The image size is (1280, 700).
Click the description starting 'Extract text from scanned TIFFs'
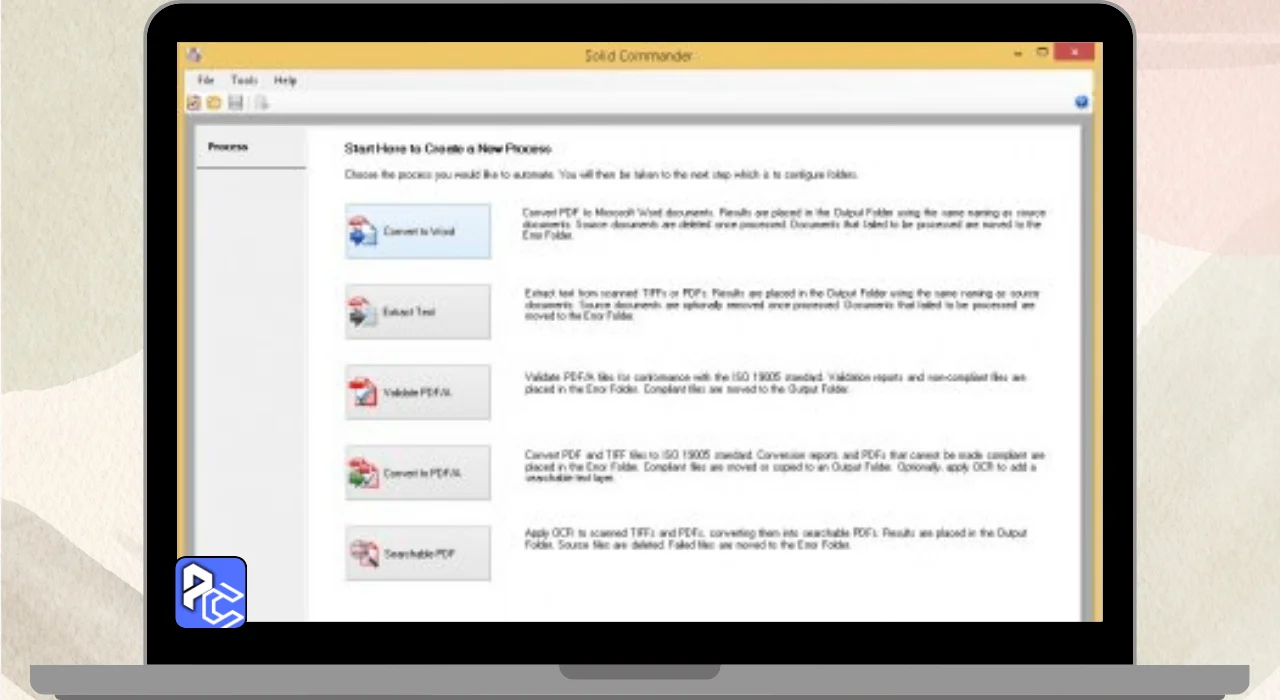pos(782,305)
